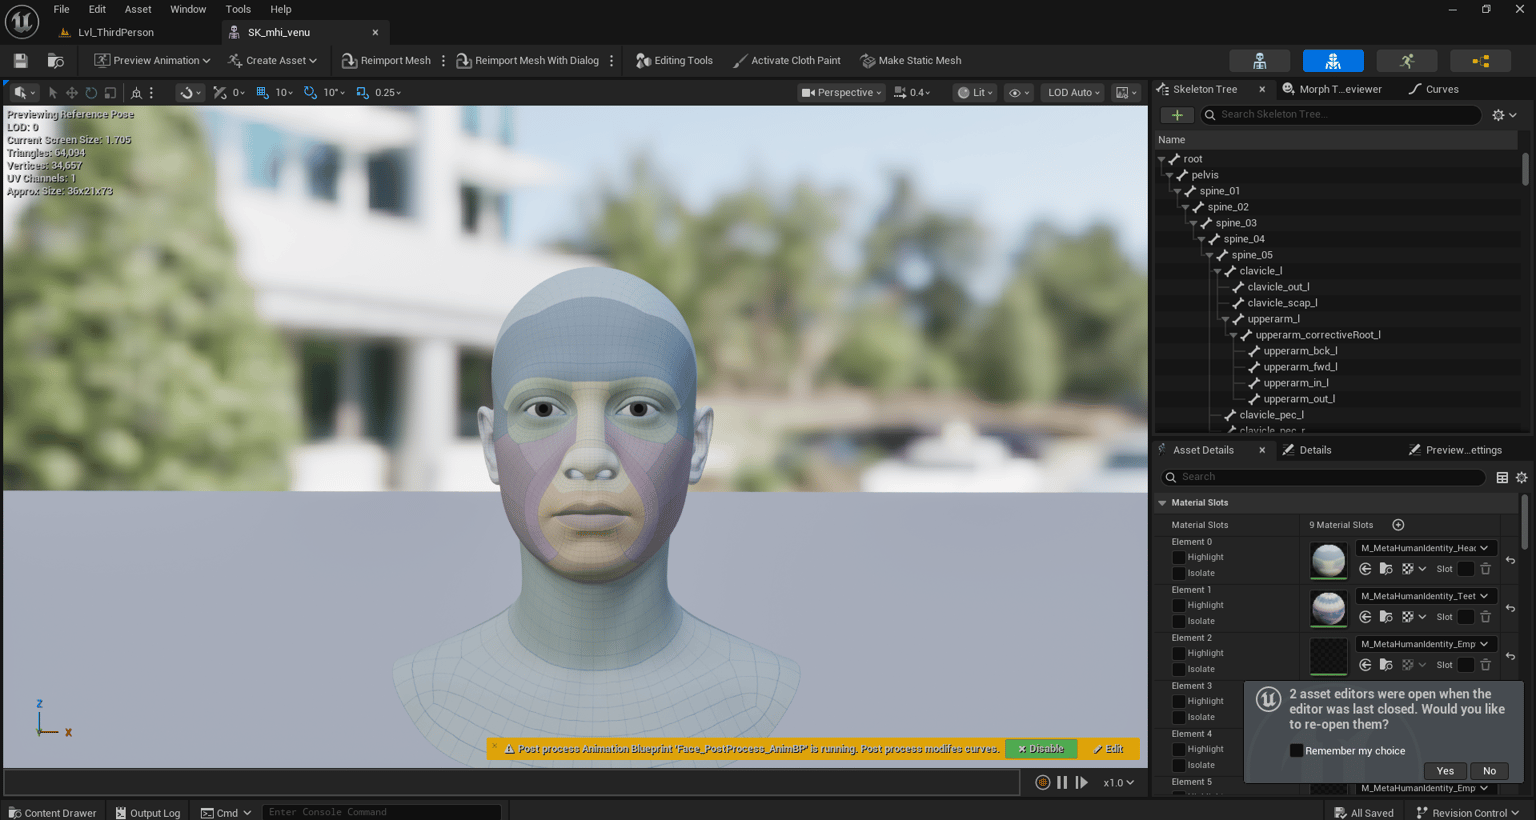Image resolution: width=1536 pixels, height=820 pixels.
Task: Click the Make Static Mesh button
Action: coord(911,61)
